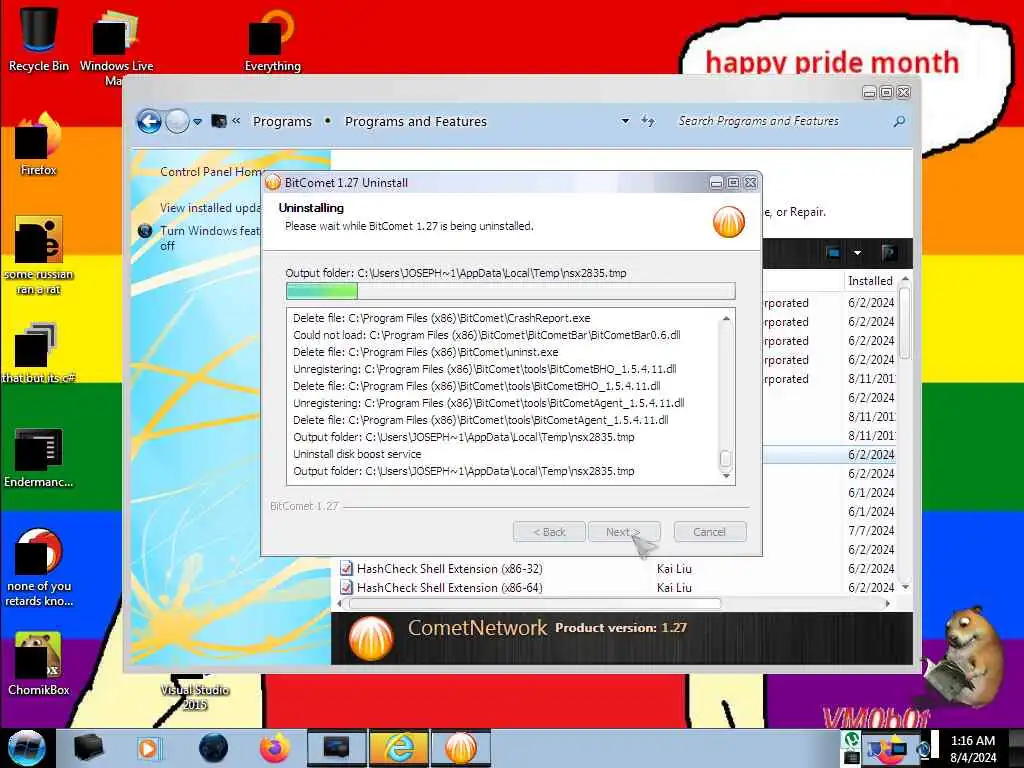
Task: Select HashCheck Shell Extension (x86-32) row
Action: pyautogui.click(x=617, y=569)
